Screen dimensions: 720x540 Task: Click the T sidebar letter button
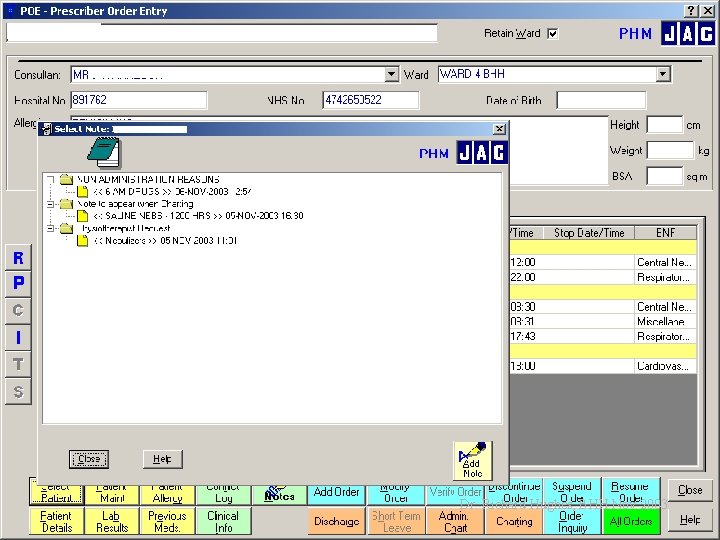point(18,364)
